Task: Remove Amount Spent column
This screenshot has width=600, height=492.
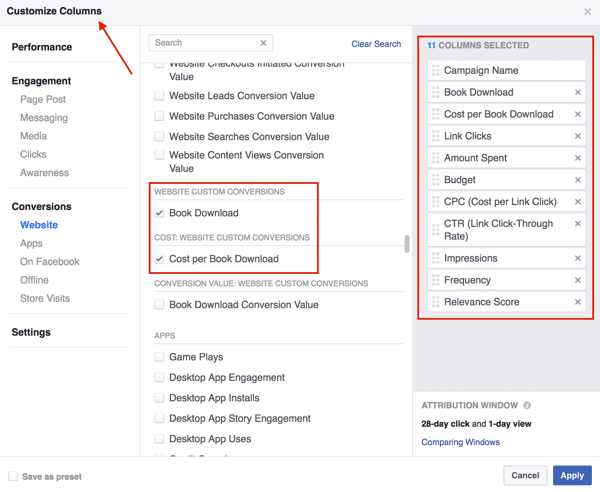Action: click(x=578, y=158)
